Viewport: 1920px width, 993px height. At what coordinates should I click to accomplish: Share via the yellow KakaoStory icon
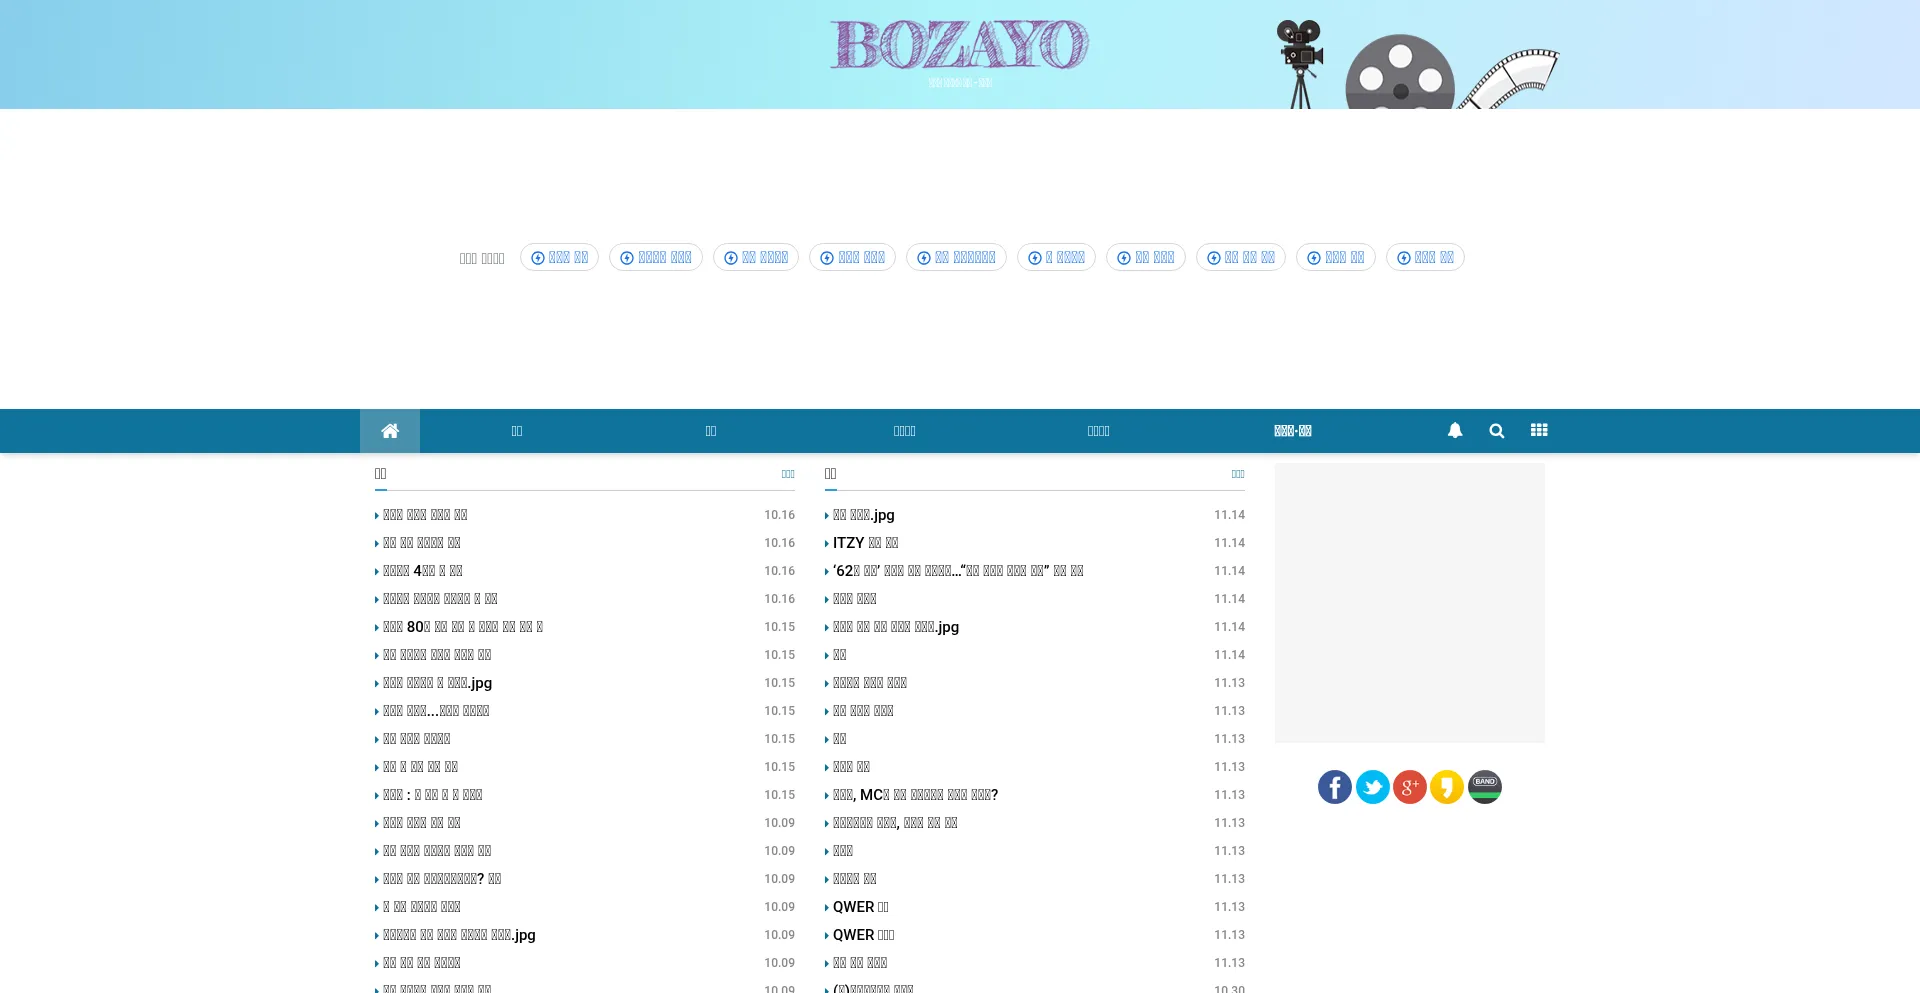(1447, 787)
